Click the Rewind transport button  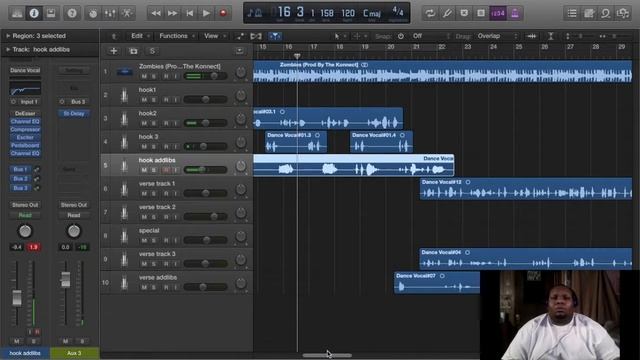156,13
